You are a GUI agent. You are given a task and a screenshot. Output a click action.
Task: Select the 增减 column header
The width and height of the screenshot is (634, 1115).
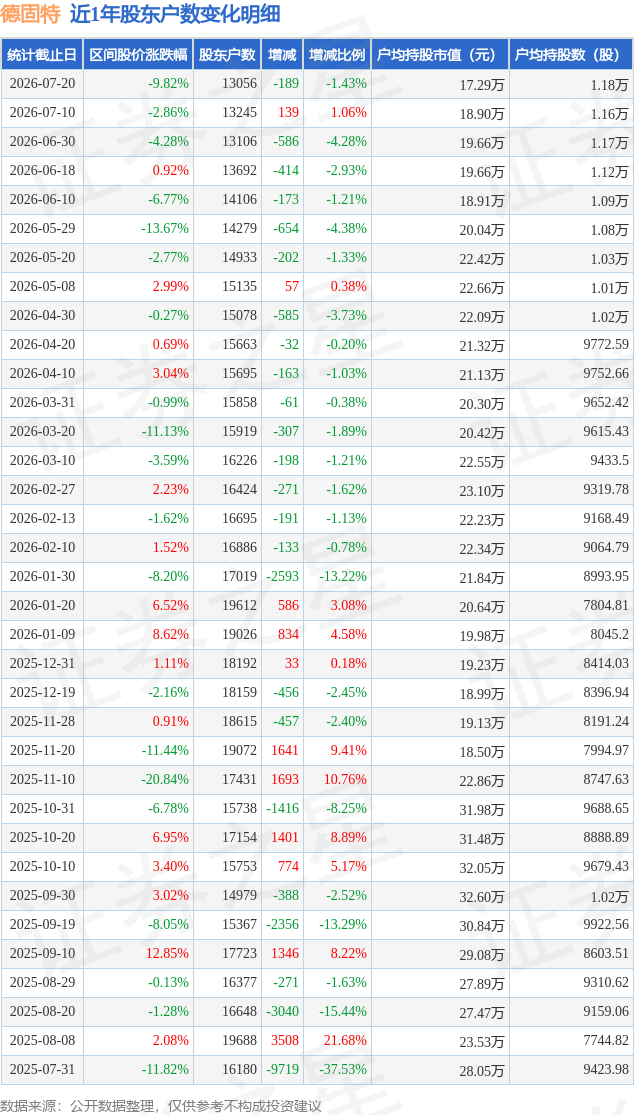(282, 55)
